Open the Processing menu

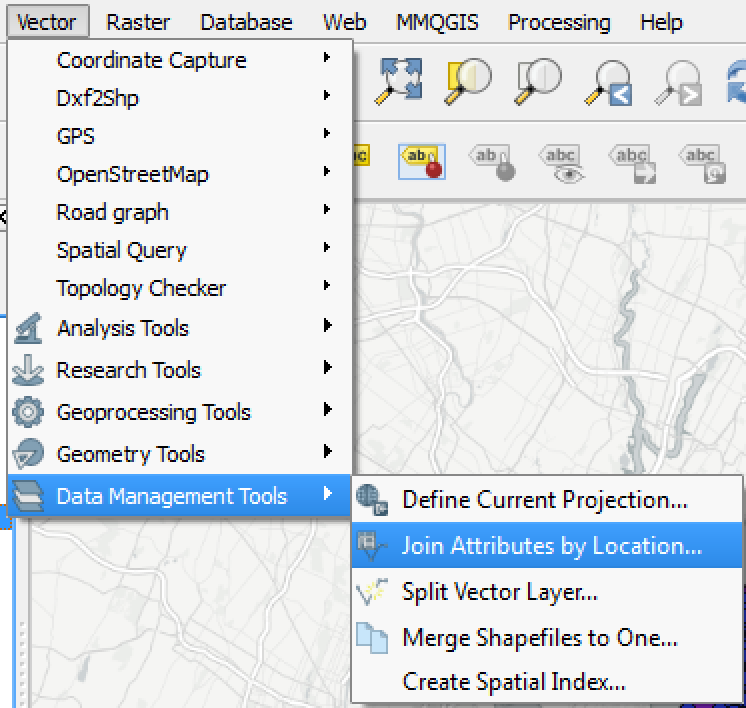coord(559,22)
